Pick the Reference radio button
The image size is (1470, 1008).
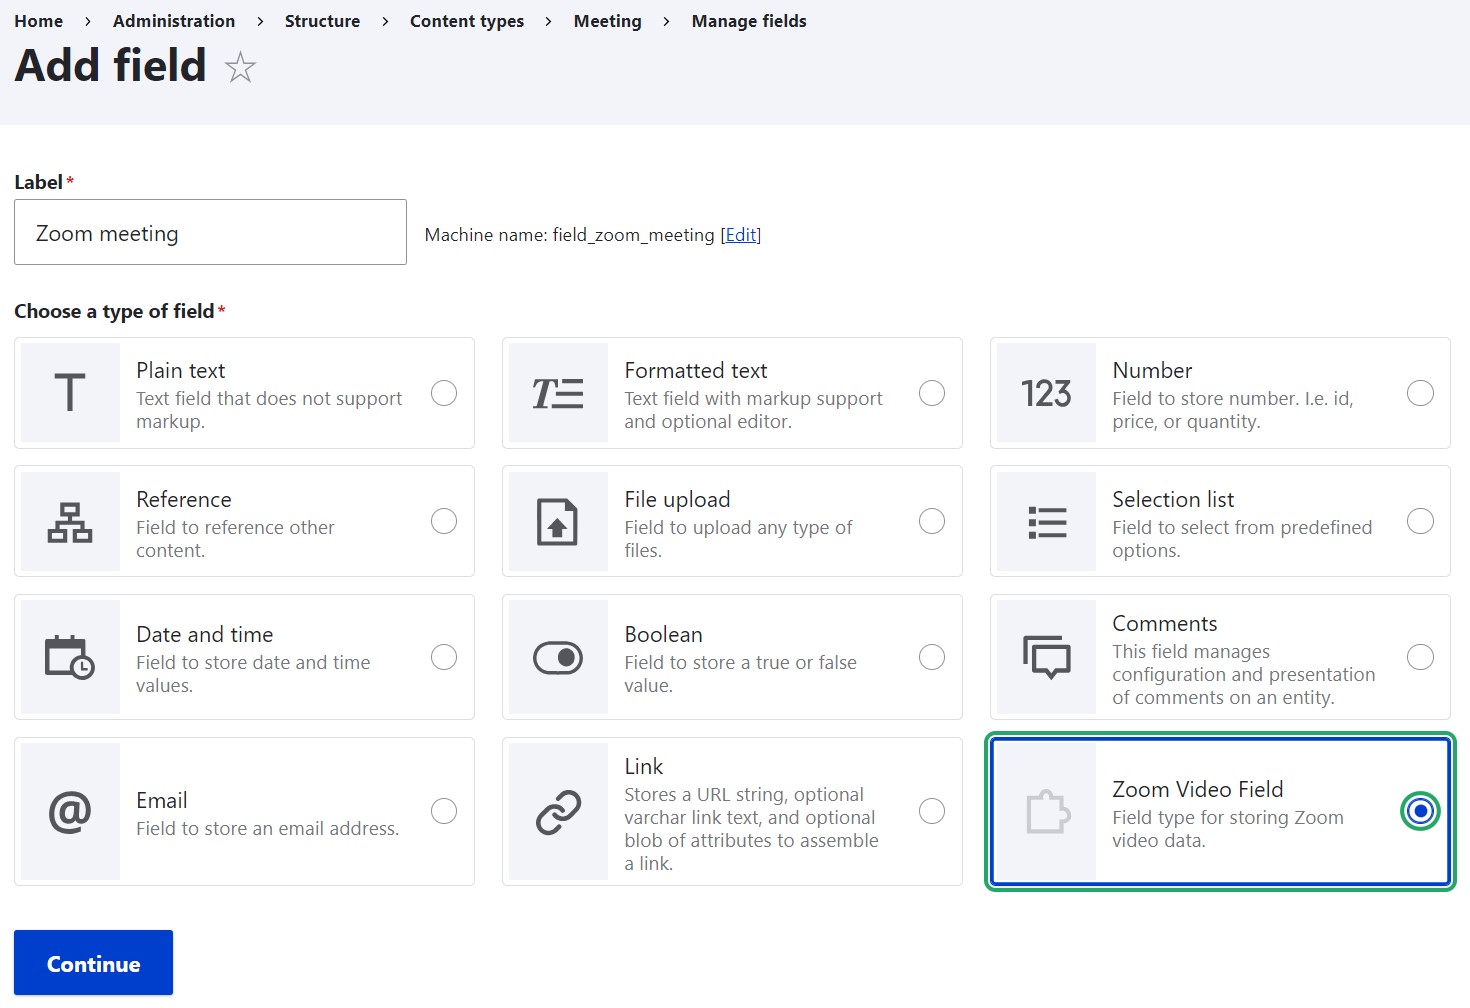pos(444,521)
